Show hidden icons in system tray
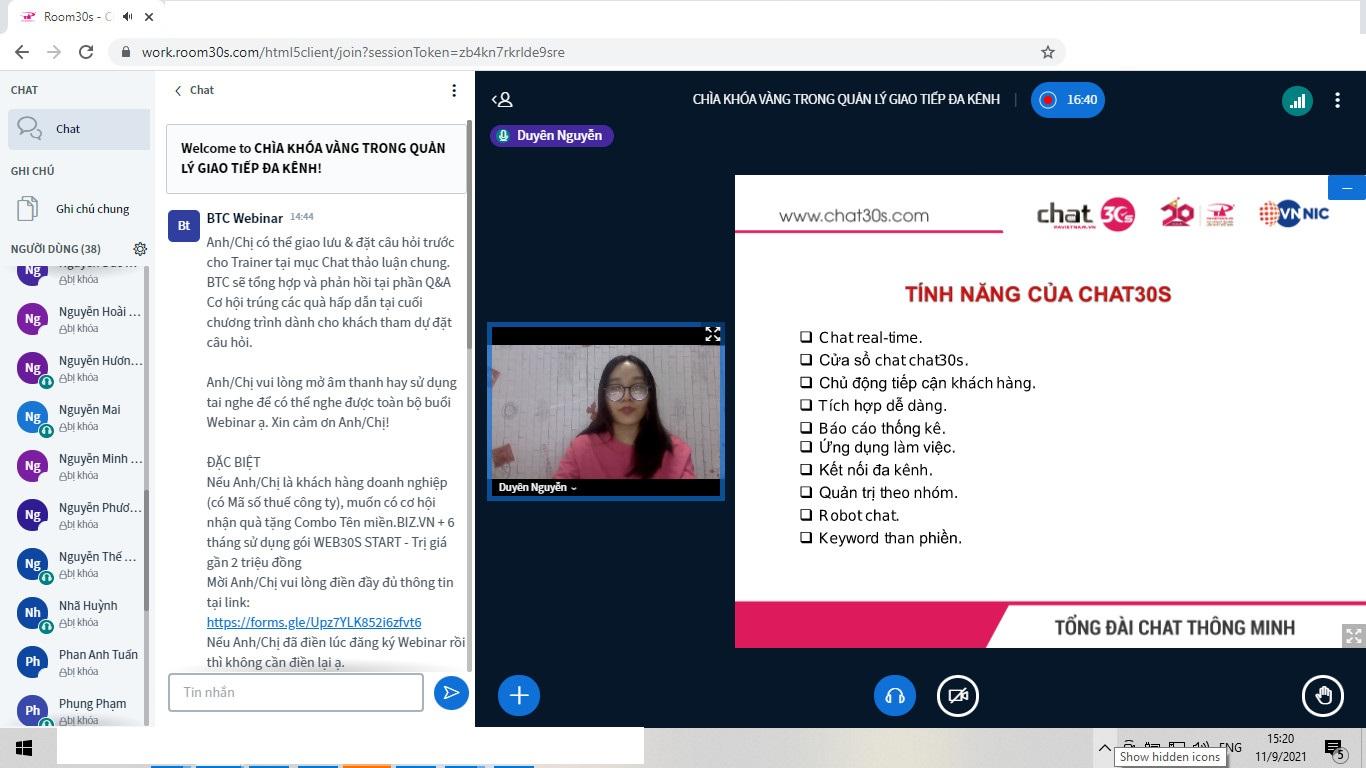Image resolution: width=1366 pixels, height=768 pixels. pyautogui.click(x=1104, y=748)
